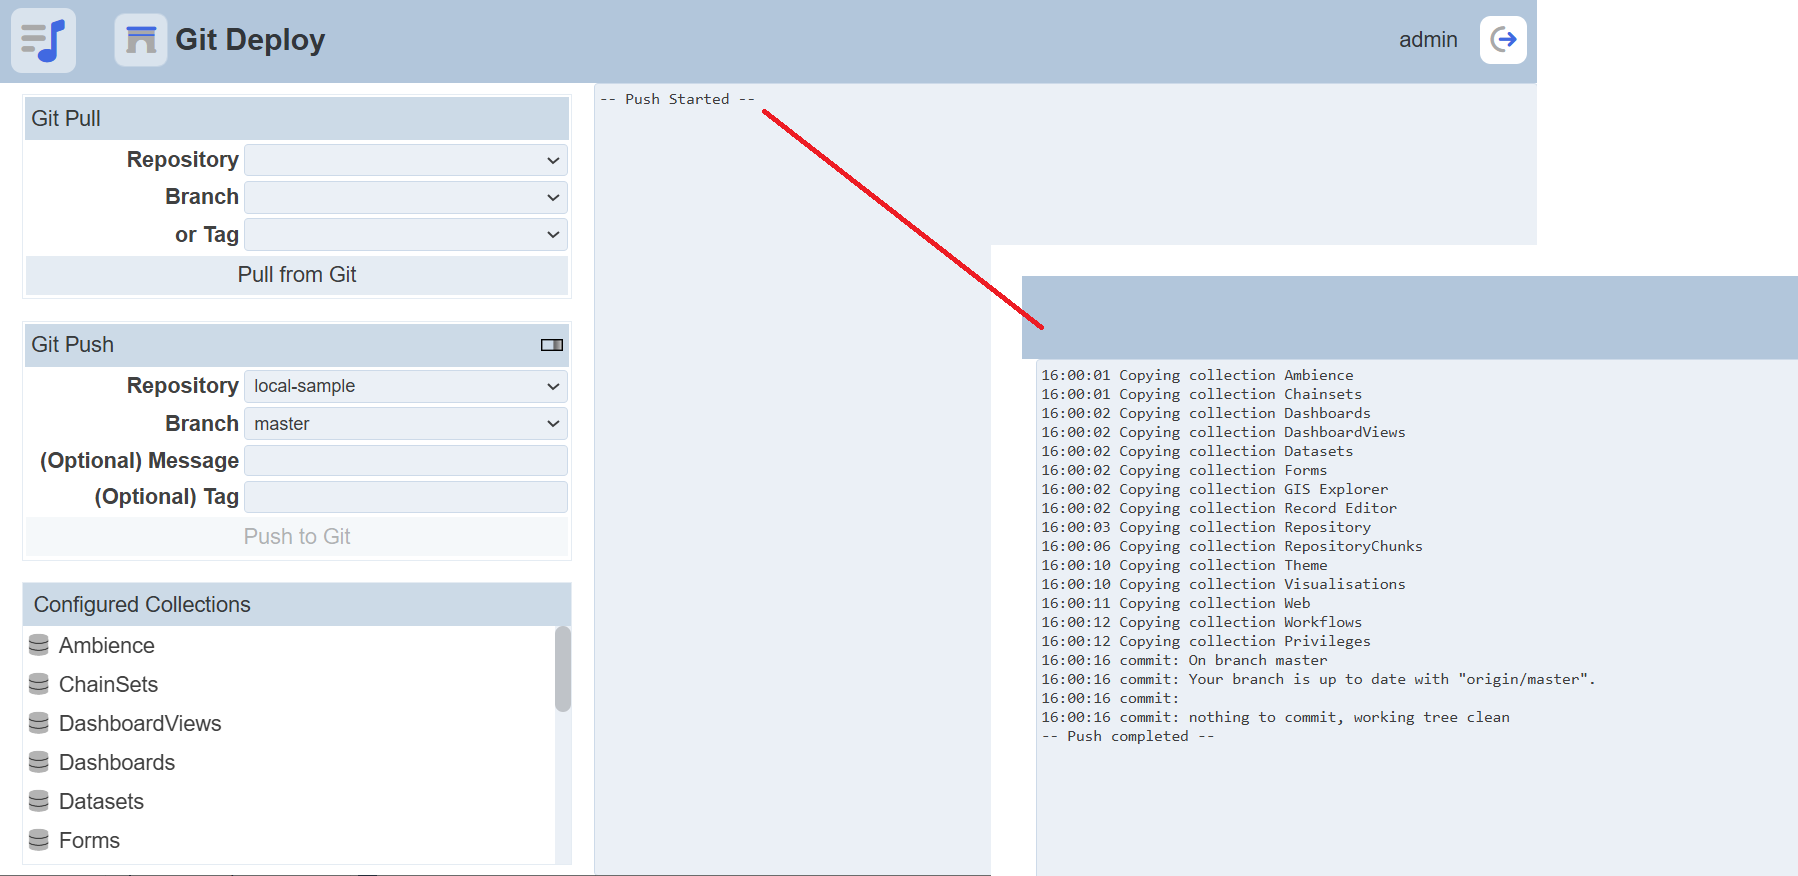1798x876 pixels.
Task: Click the DashboardViews collection database icon
Action: [x=39, y=723]
